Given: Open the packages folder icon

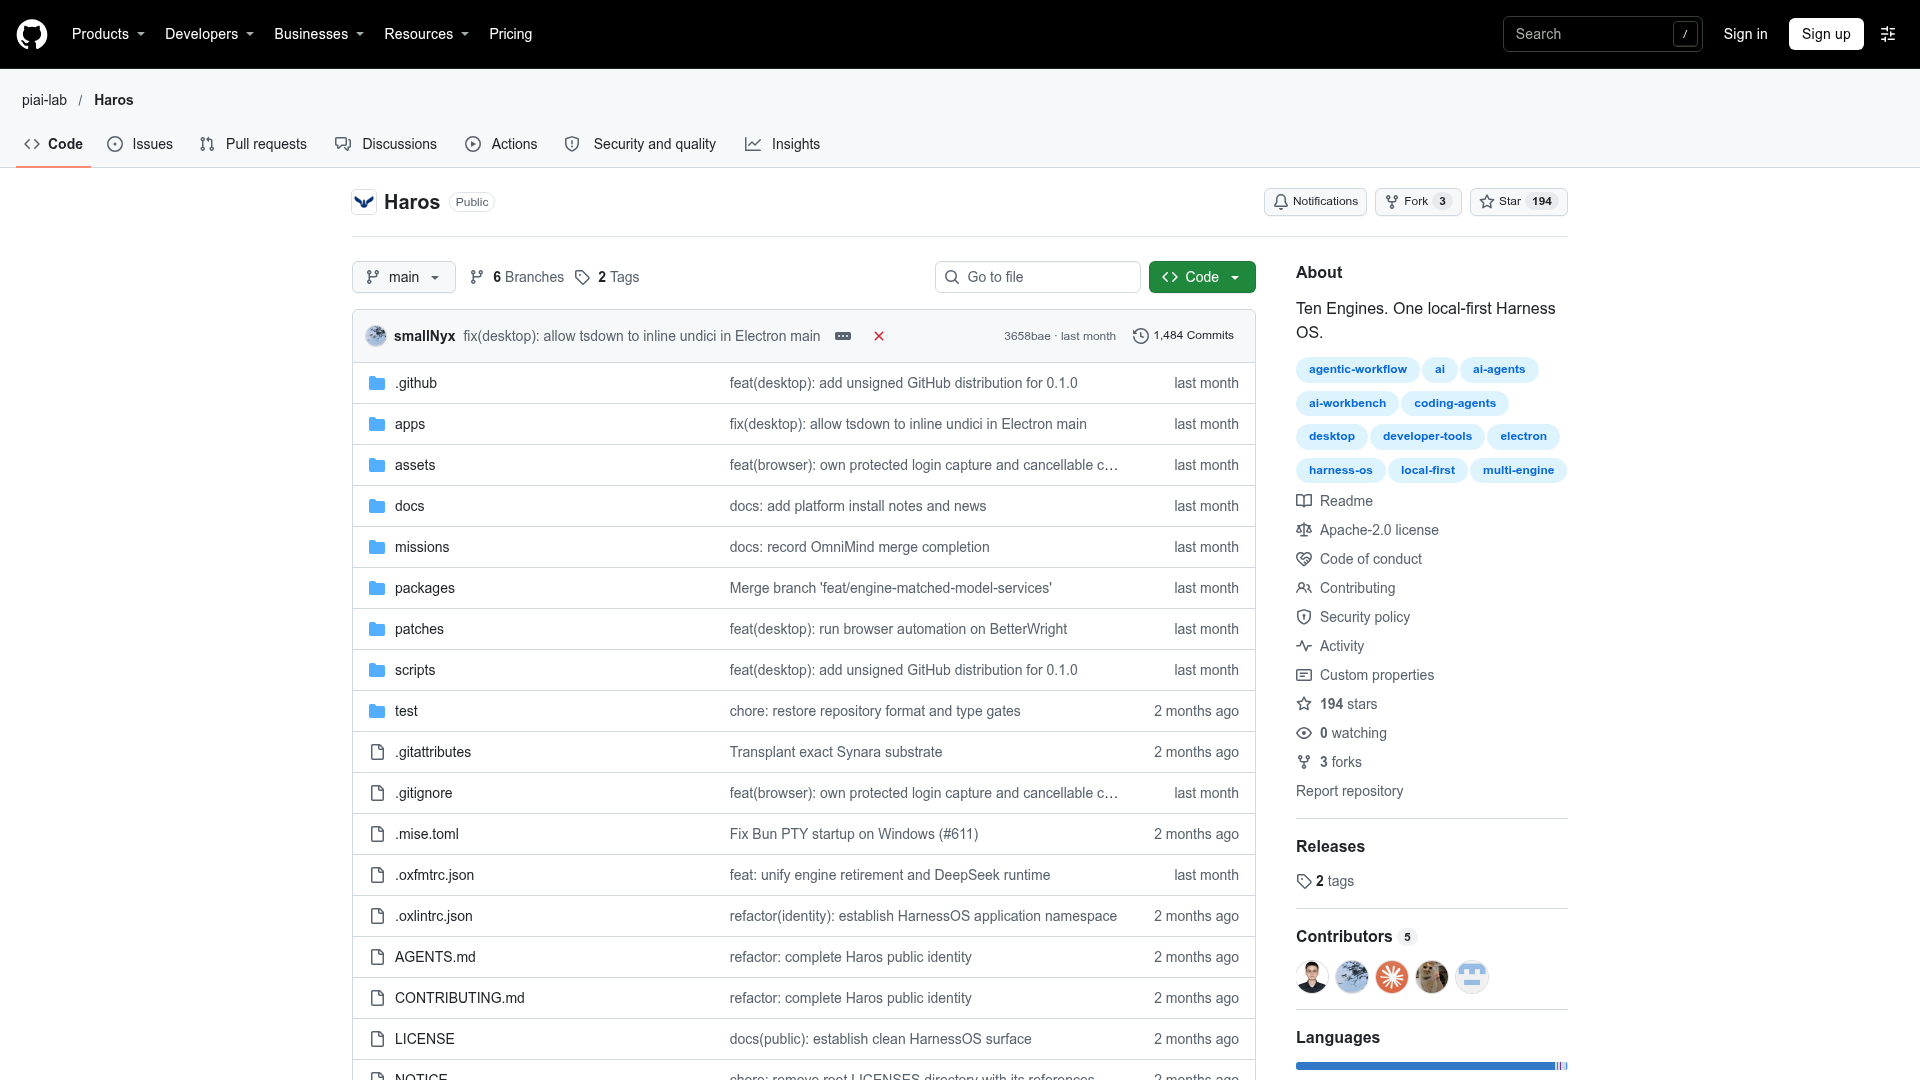Looking at the screenshot, I should 377,588.
